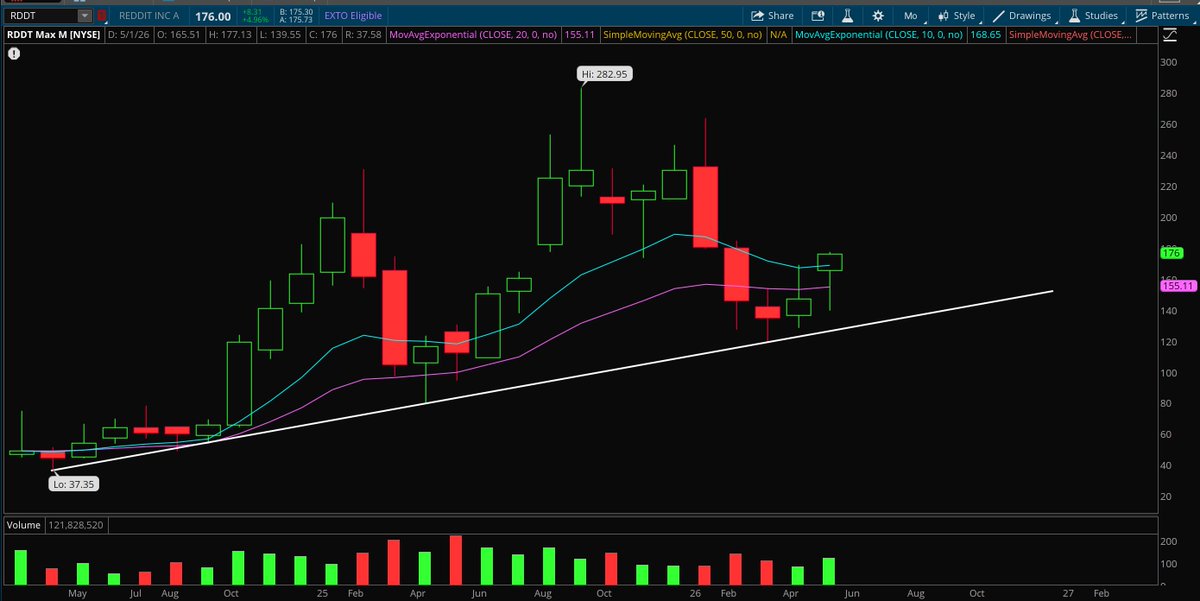The height and width of the screenshot is (601, 1200).
Task: Open the flask icon next to gear
Action: click(x=847, y=16)
